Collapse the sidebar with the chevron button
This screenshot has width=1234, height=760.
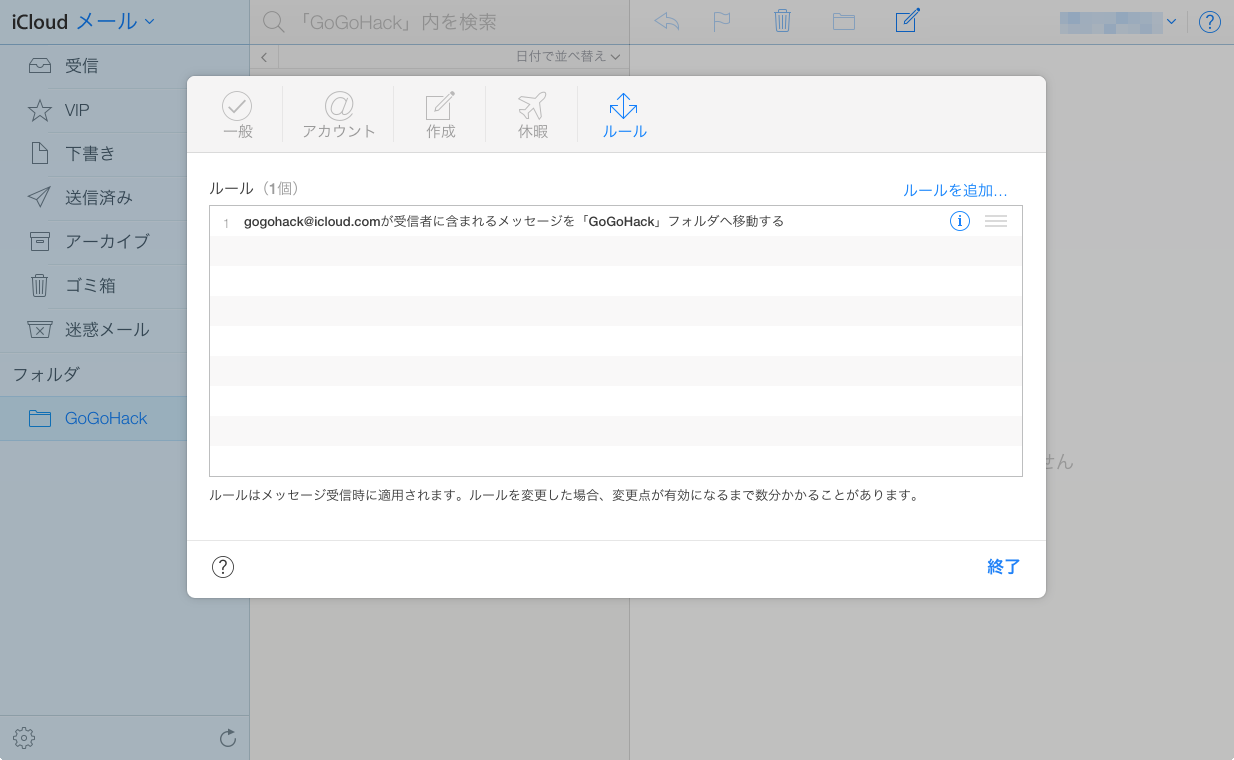264,57
